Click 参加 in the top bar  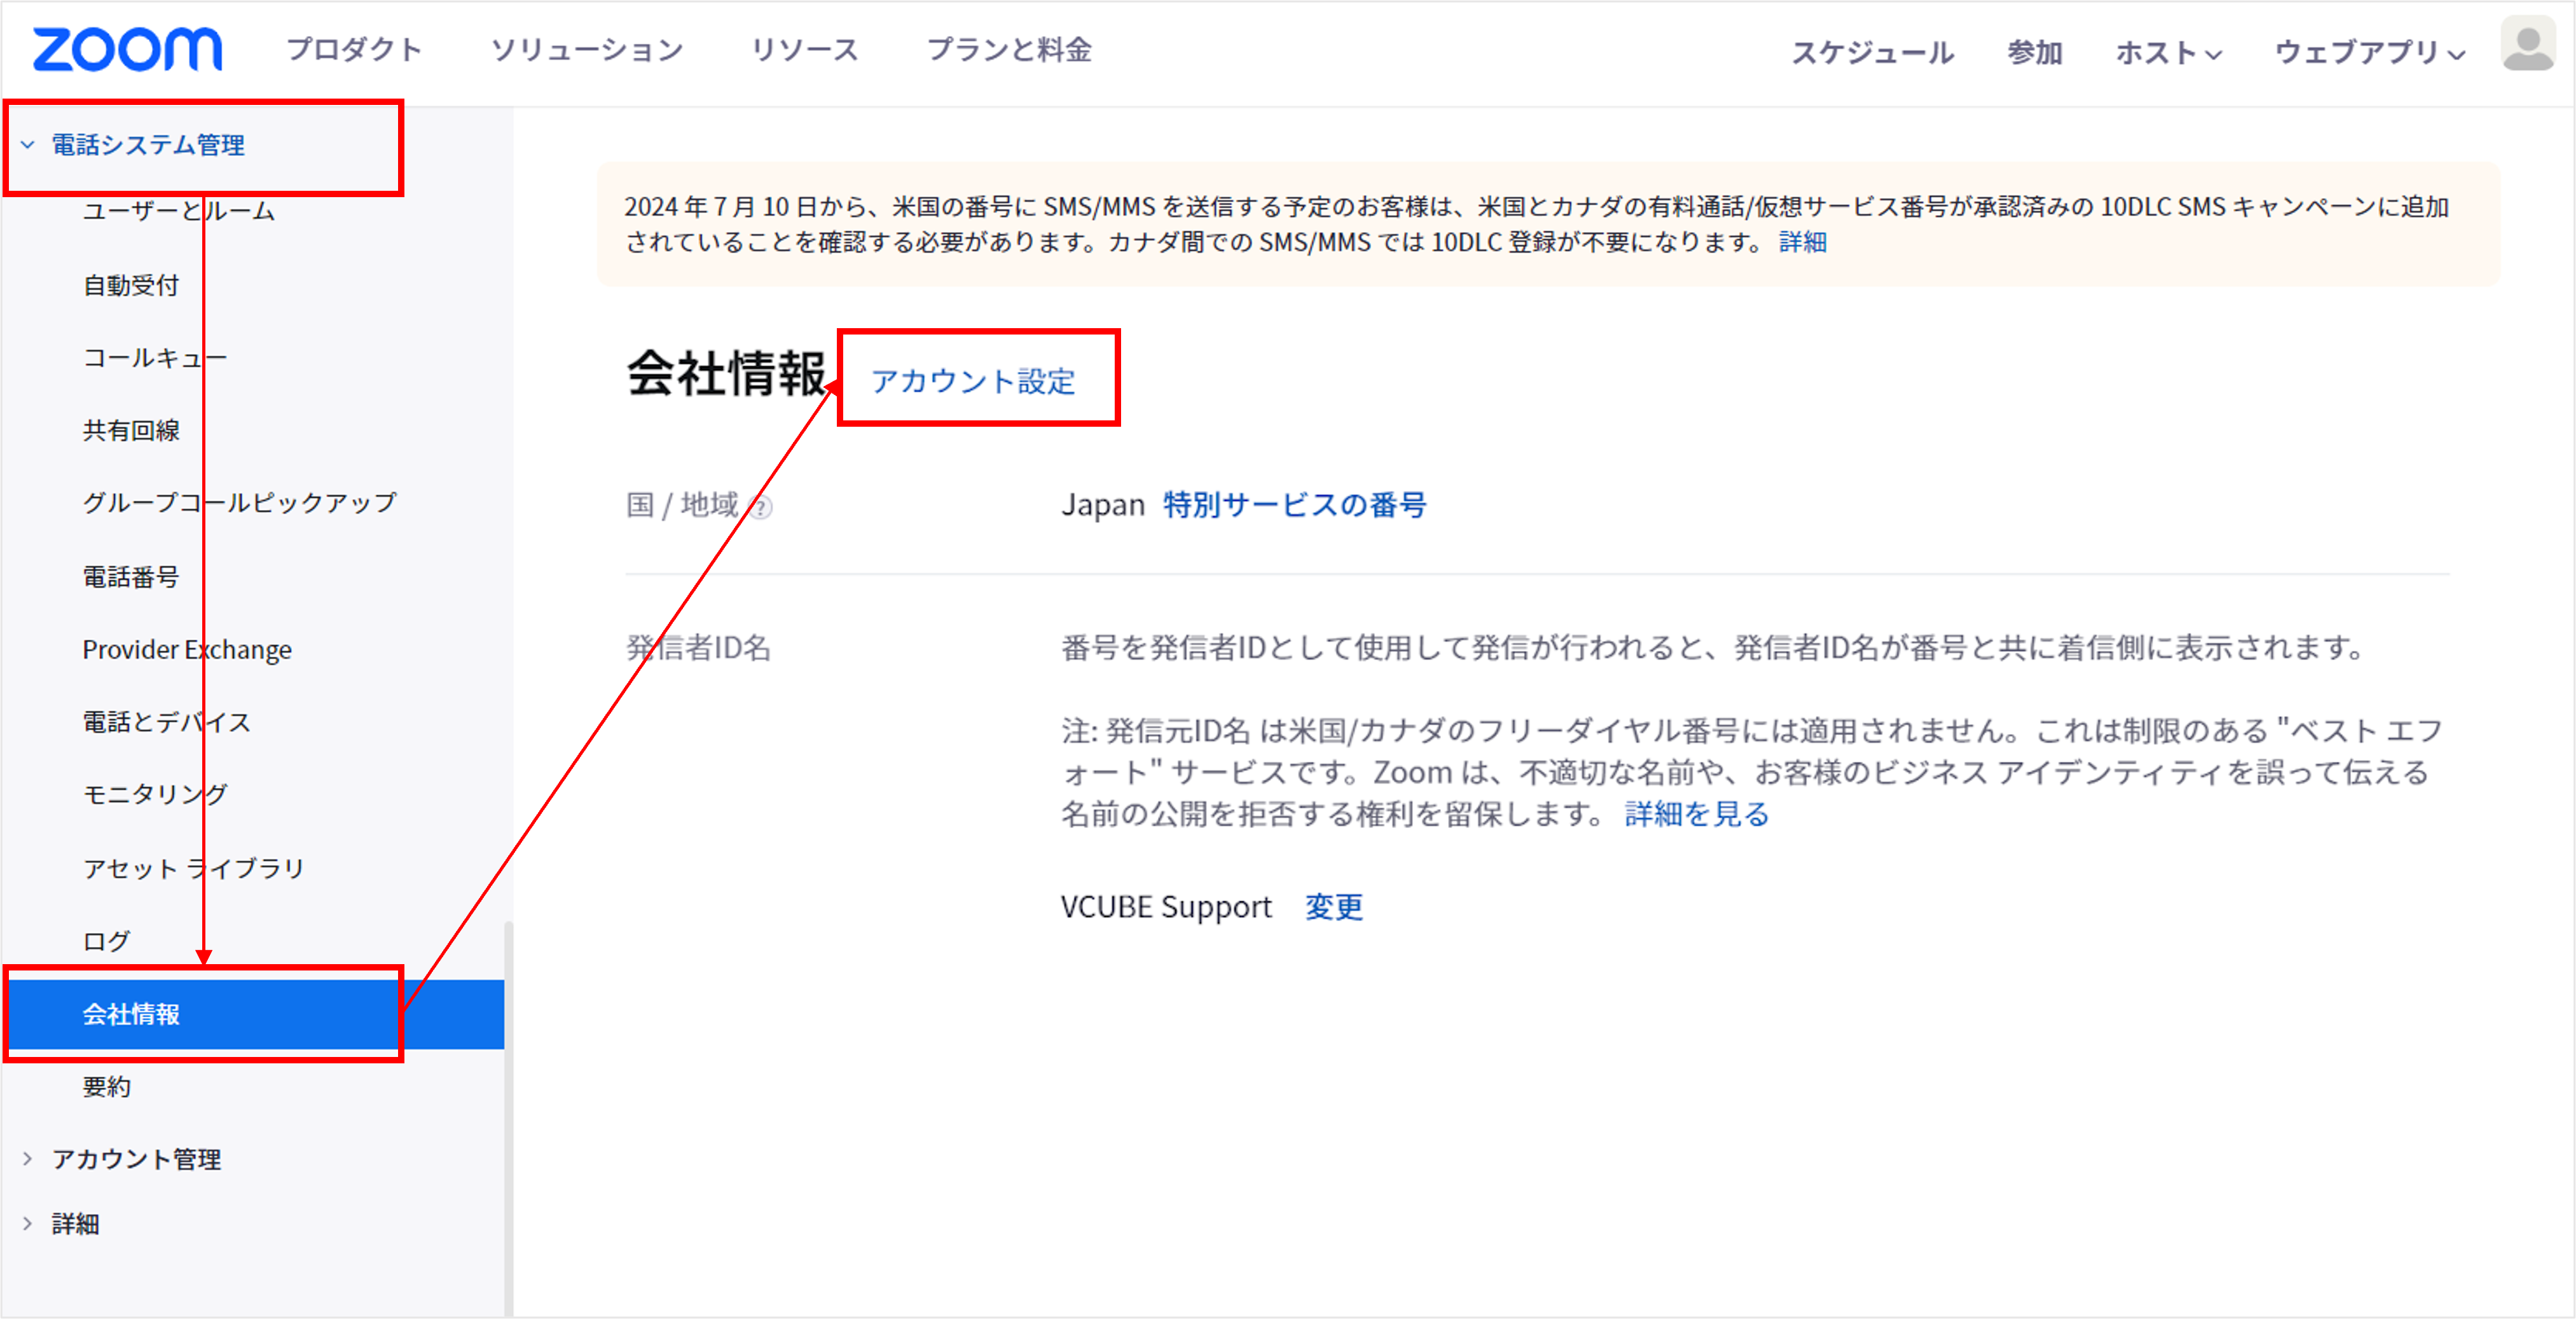[2035, 52]
